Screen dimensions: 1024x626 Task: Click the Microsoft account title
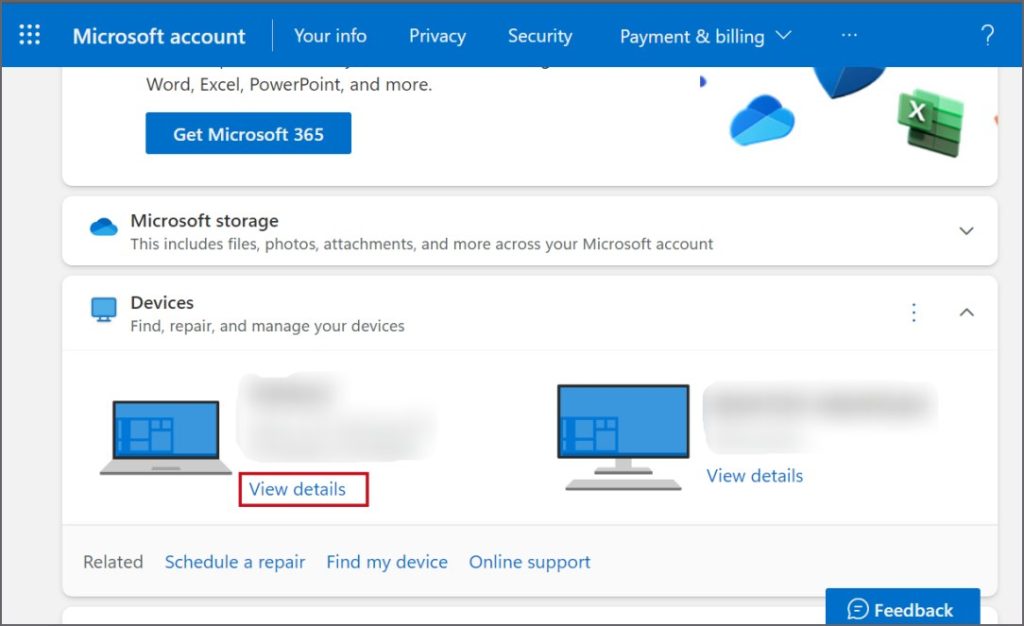[159, 37]
